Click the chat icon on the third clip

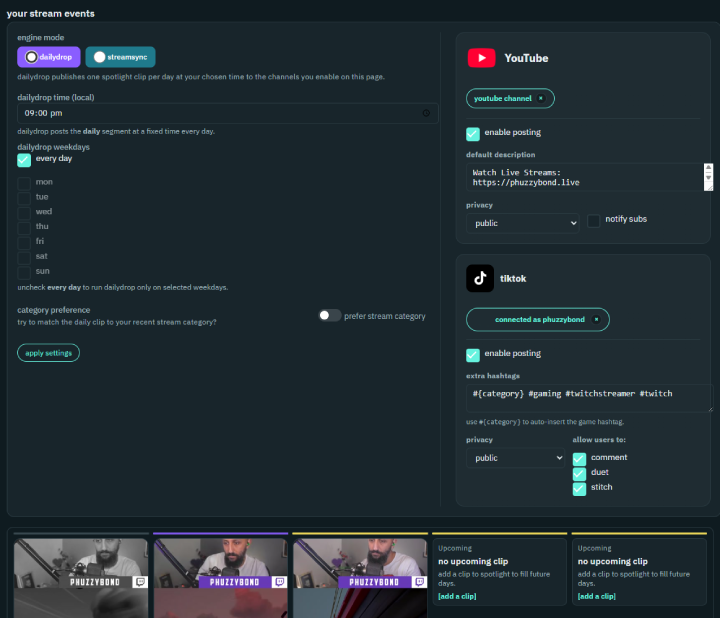tap(419, 582)
